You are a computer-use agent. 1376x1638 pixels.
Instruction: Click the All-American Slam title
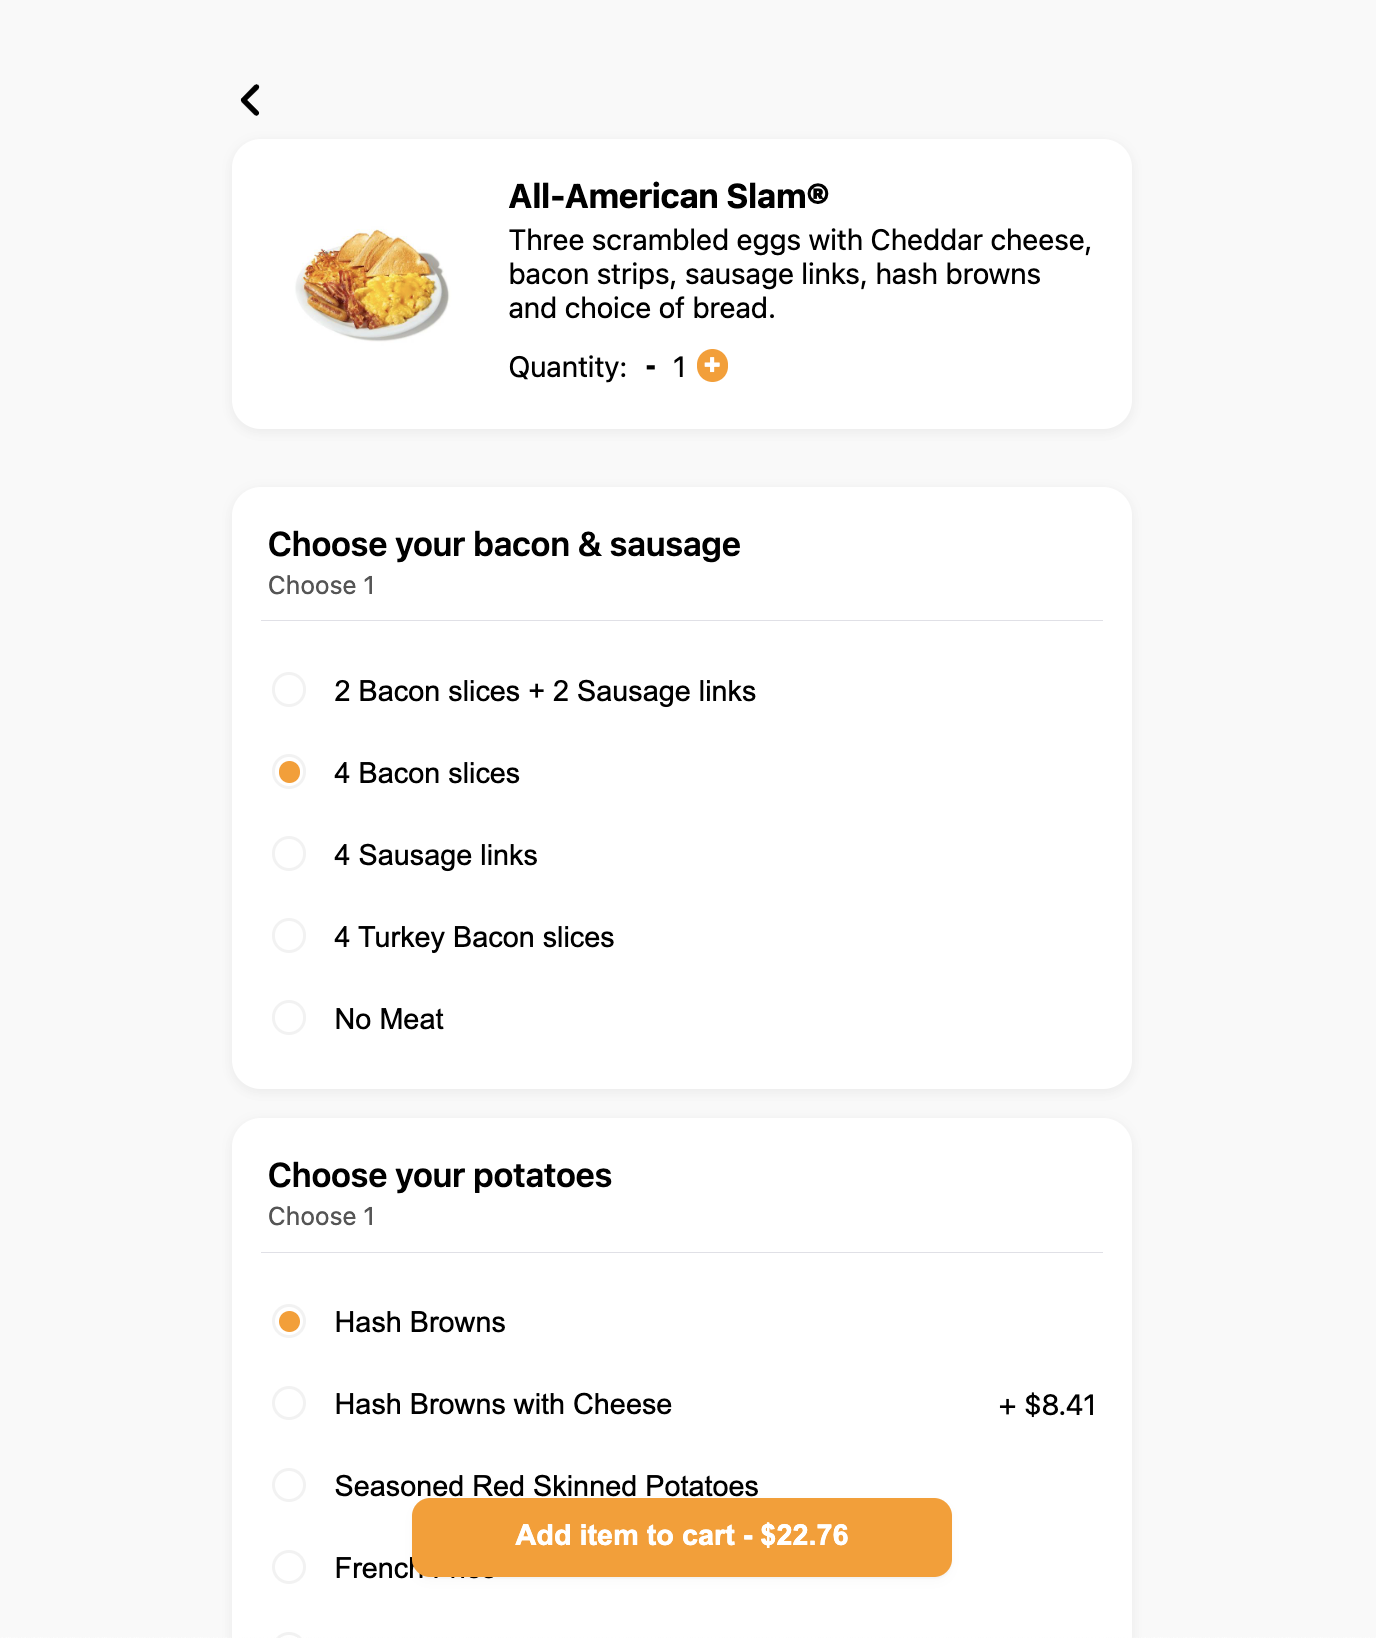pyautogui.click(x=668, y=196)
